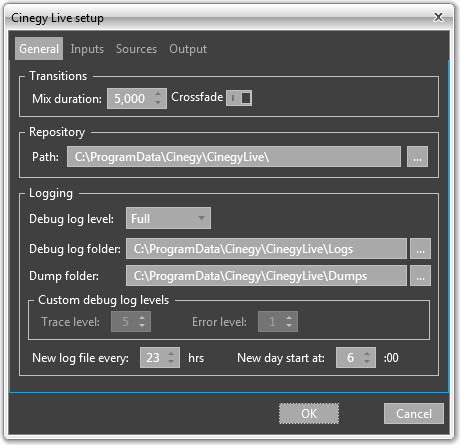Viewport: 461px width, 446px height.
Task: Toggle the Crossfade switch
Action: point(239,98)
